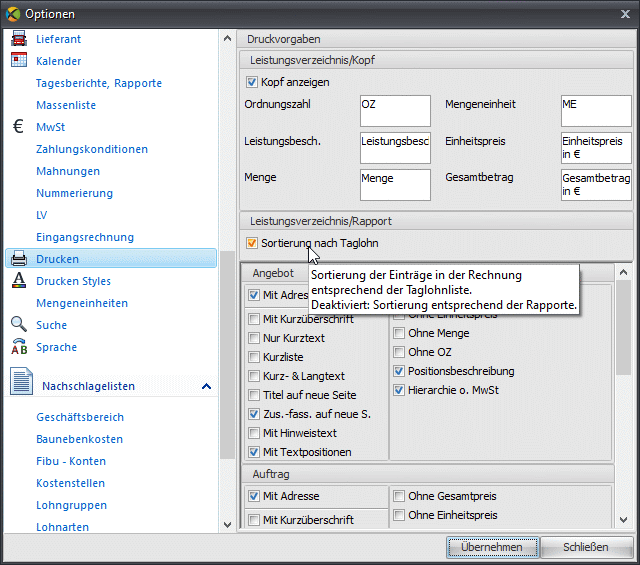Open the Kostenstellen list
Image resolution: width=640 pixels, height=565 pixels.
click(x=71, y=483)
